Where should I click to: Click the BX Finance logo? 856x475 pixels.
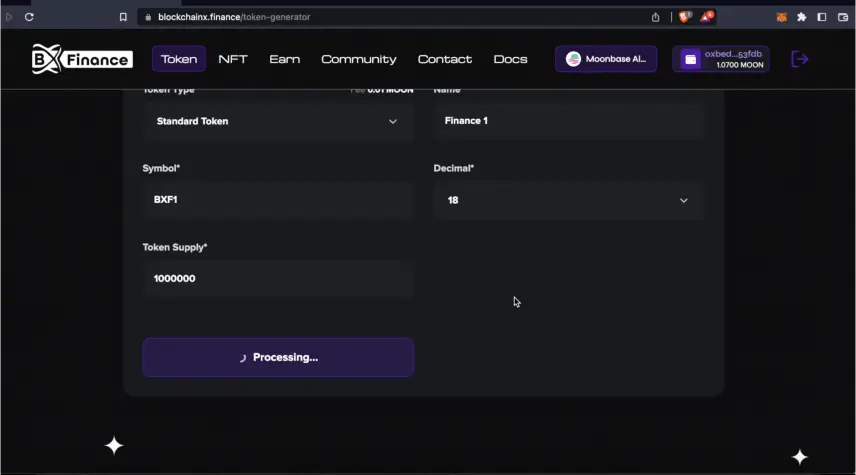tap(81, 59)
